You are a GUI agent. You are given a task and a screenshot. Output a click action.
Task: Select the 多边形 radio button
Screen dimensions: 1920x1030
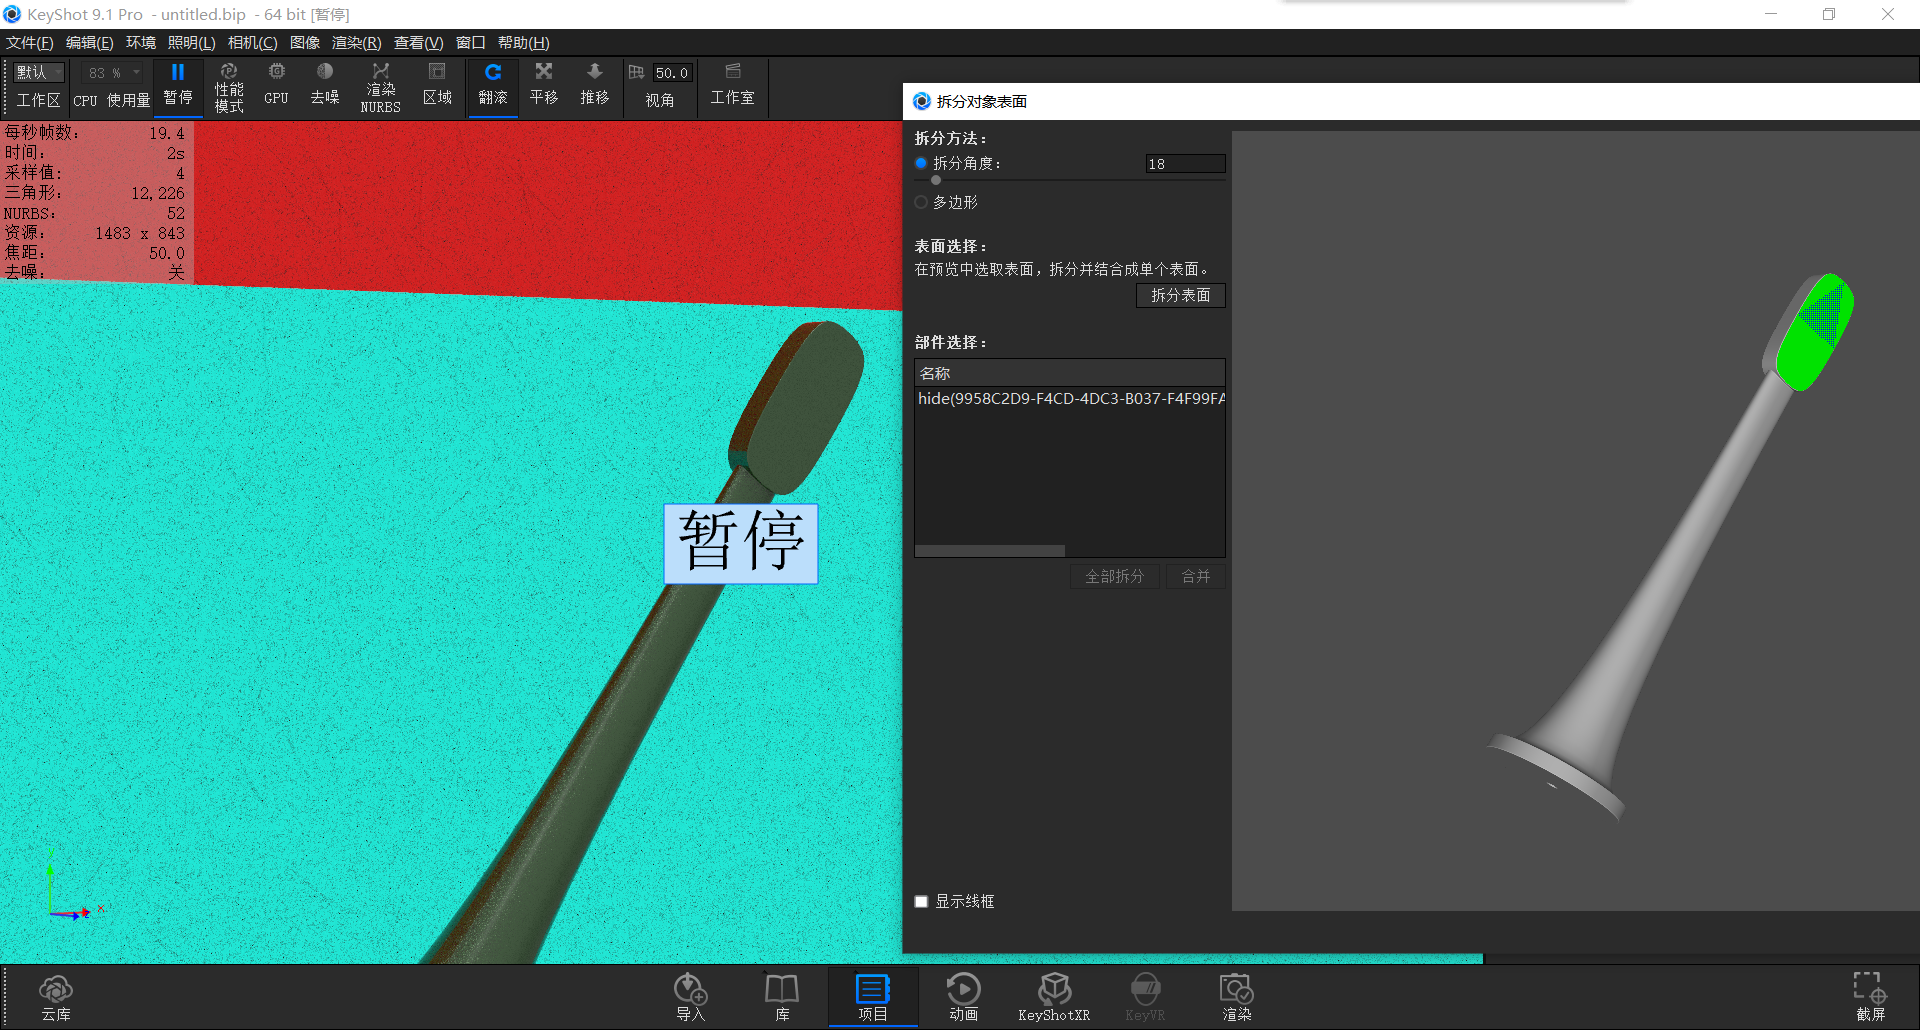click(921, 202)
